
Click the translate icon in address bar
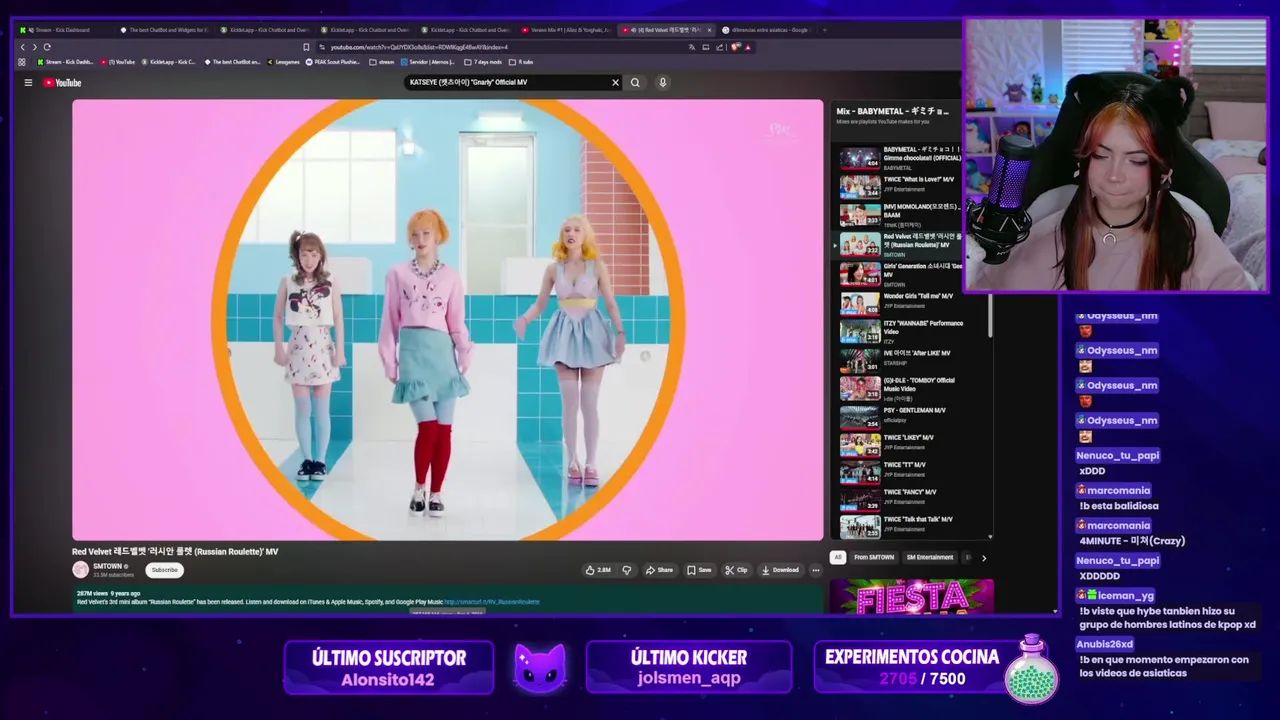click(x=692, y=47)
